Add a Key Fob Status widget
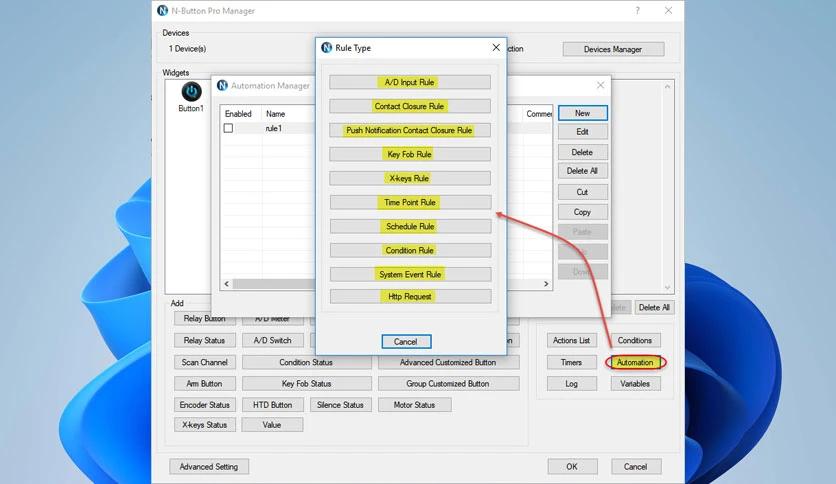 tap(307, 383)
